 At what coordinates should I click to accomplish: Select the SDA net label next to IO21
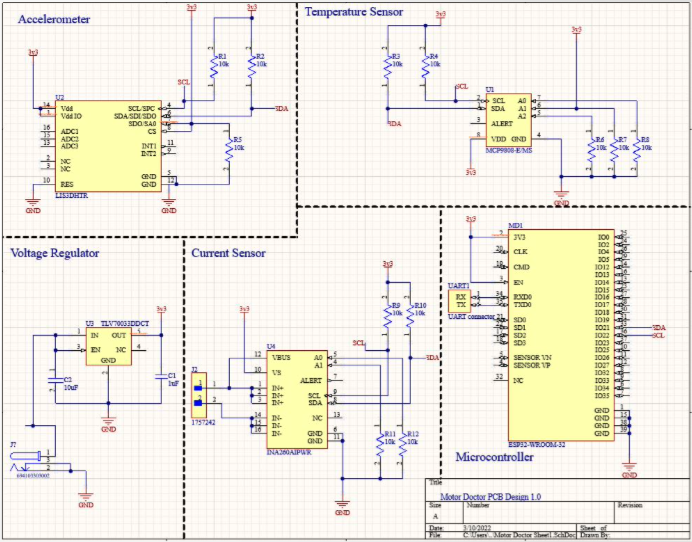point(658,328)
